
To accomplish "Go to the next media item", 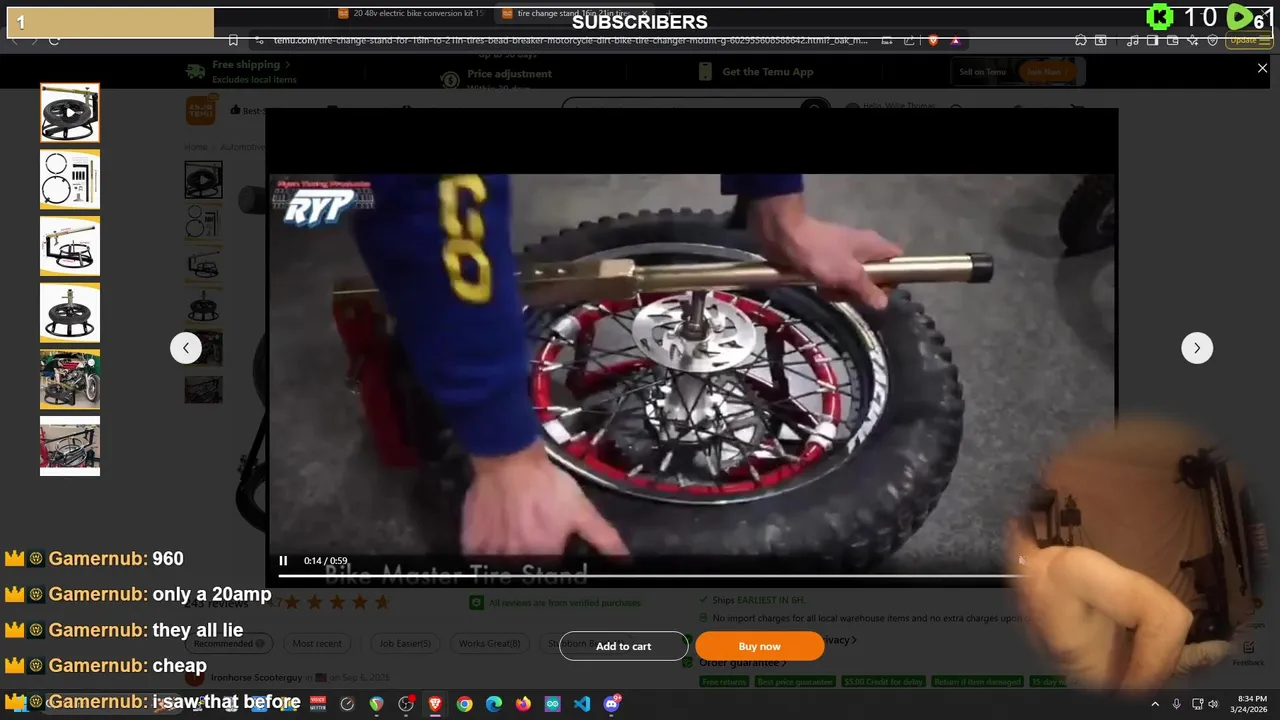I will pos(1197,348).
